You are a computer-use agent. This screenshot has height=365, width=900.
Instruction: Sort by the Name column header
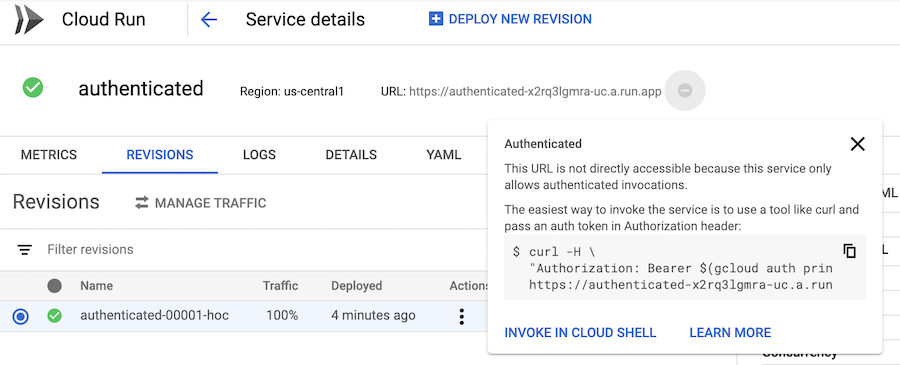click(x=96, y=286)
